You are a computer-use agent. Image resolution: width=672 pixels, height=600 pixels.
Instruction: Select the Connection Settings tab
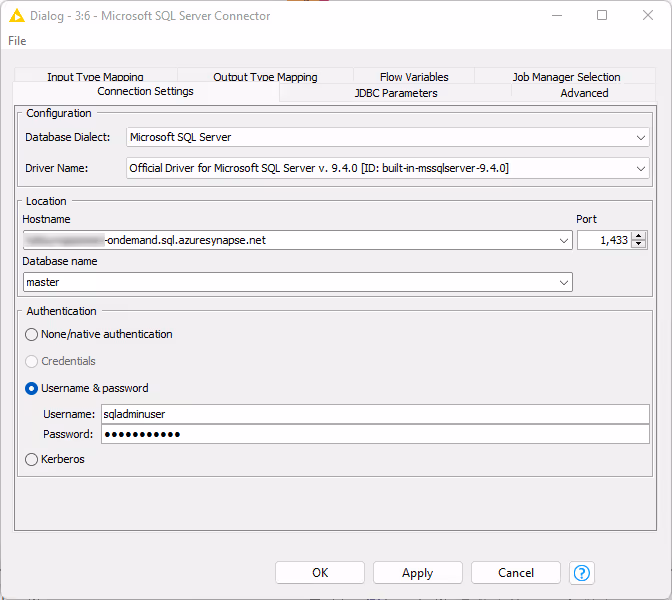(x=145, y=91)
